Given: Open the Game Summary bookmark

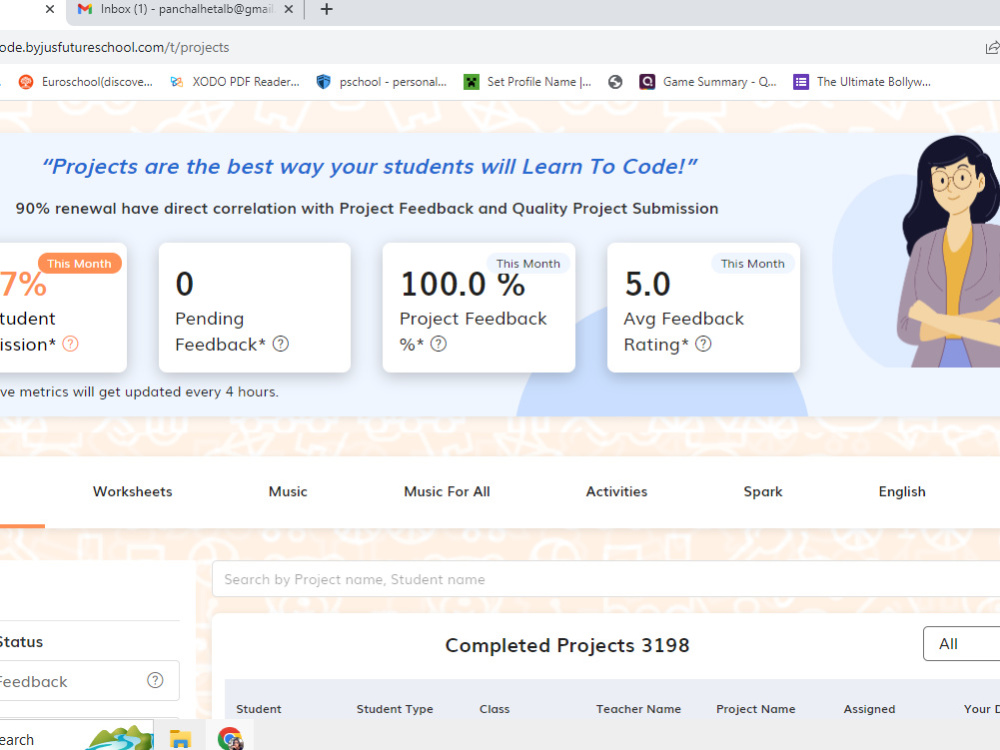Looking at the screenshot, I should click(x=708, y=82).
